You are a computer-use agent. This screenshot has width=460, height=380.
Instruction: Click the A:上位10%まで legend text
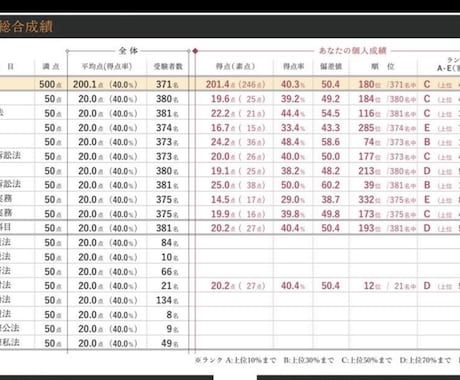(251, 360)
